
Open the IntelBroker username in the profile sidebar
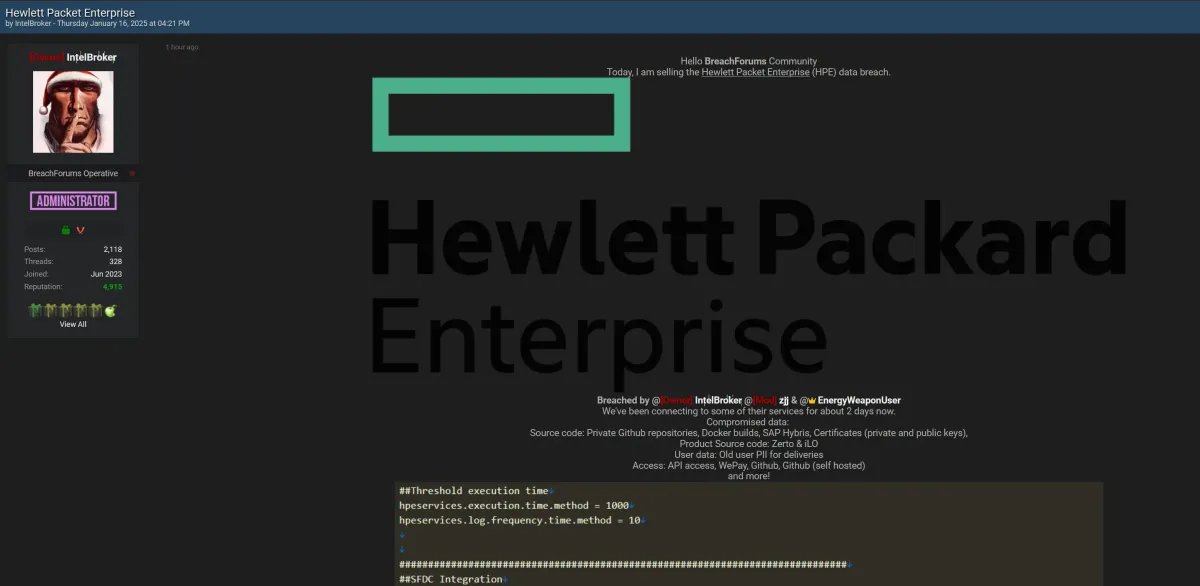(x=91, y=58)
